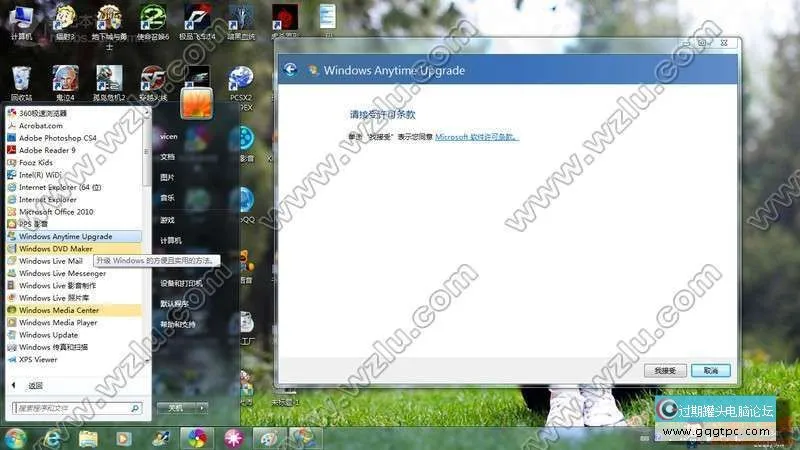
Task: Switch to Windows Anytime Upgrade taskbar button
Action: (305, 438)
